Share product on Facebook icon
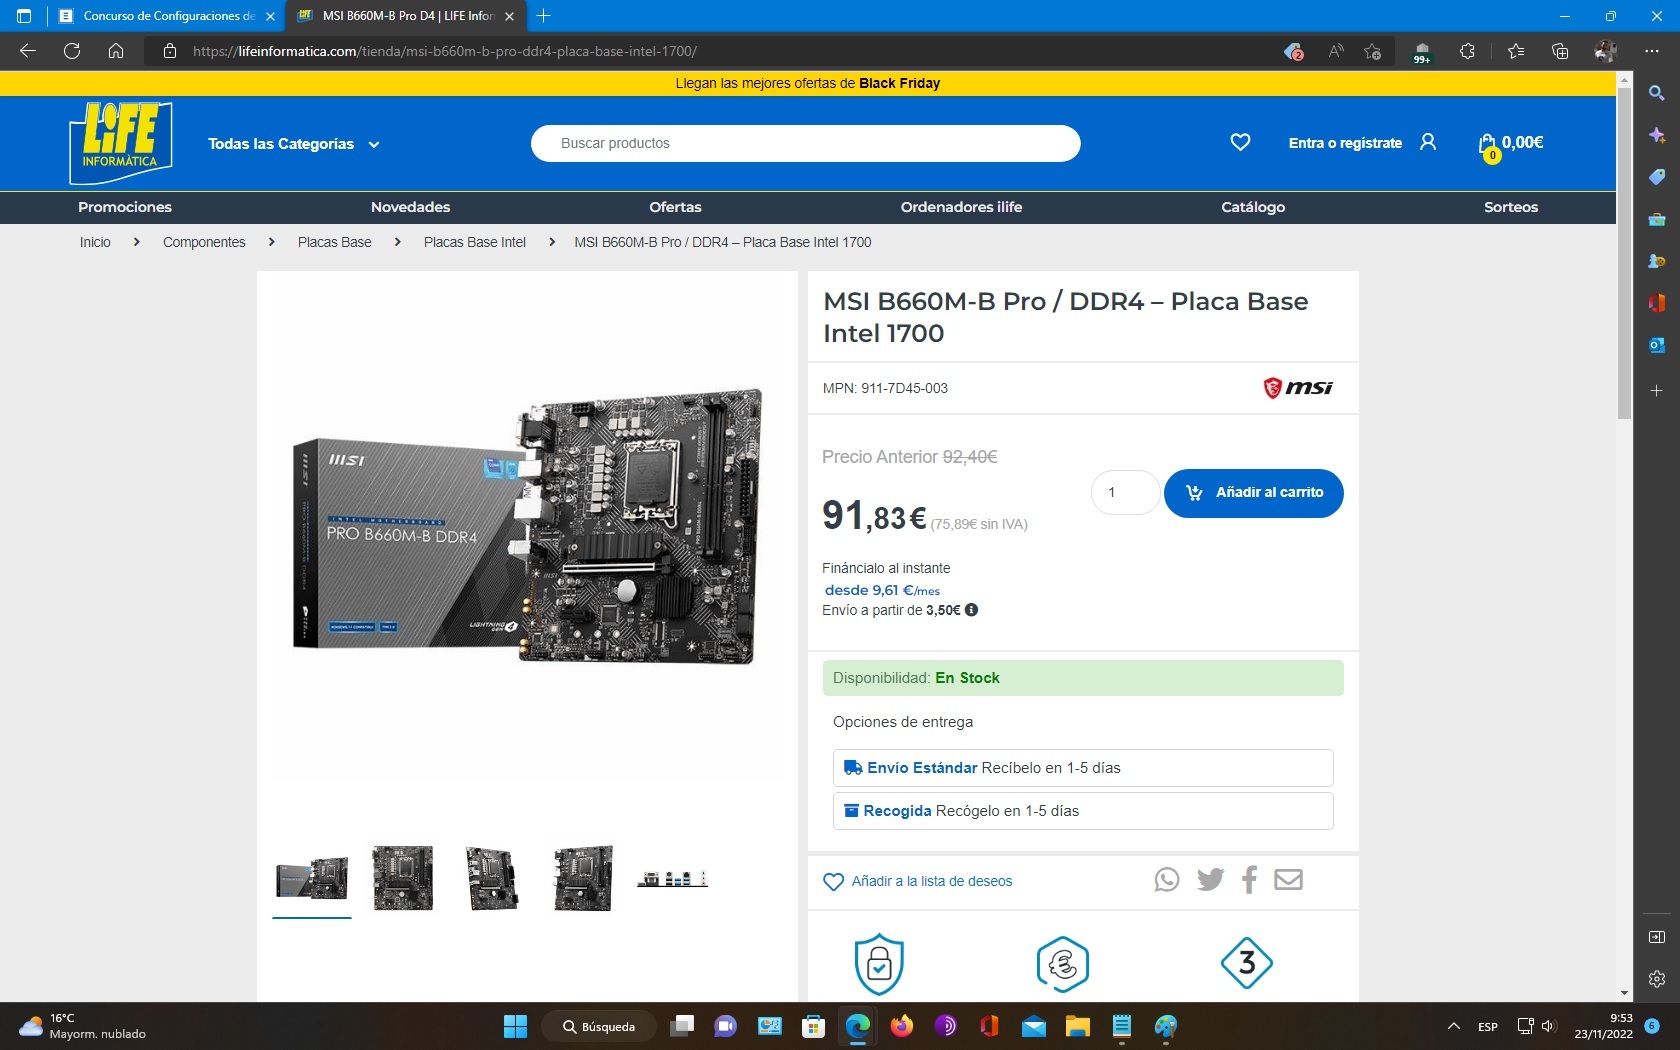This screenshot has height=1050, width=1680. 1249,880
